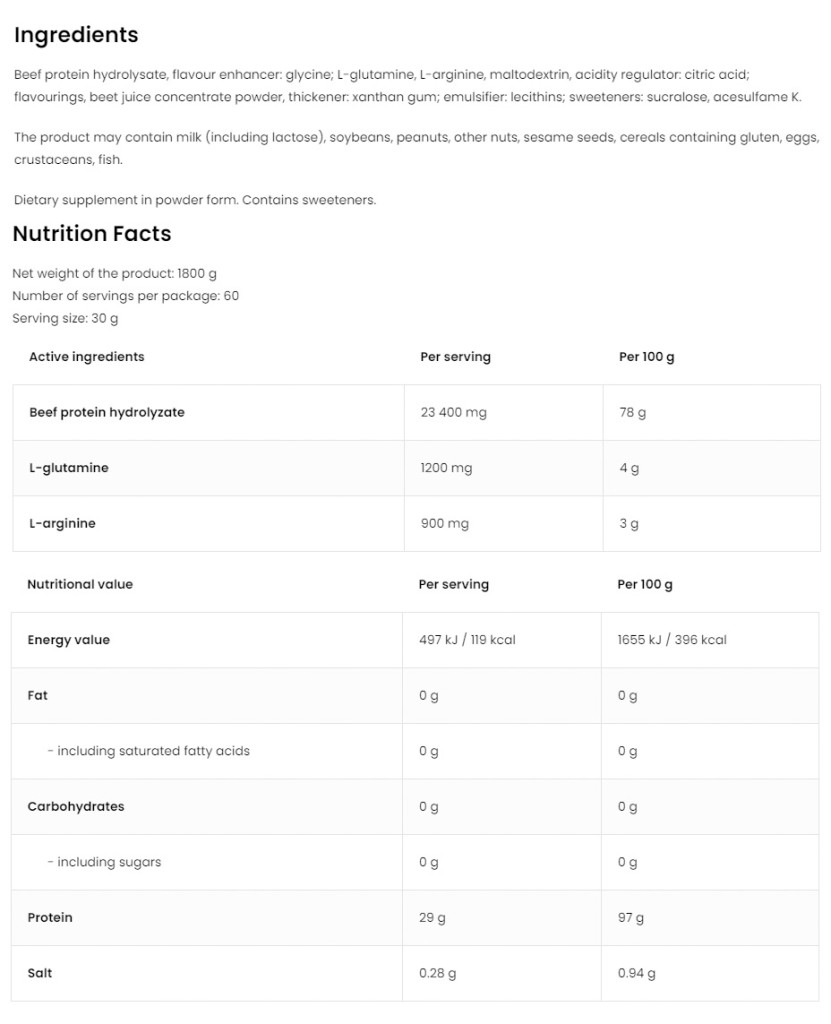Select the including sugars row label
The height and width of the screenshot is (1024, 831).
104,862
